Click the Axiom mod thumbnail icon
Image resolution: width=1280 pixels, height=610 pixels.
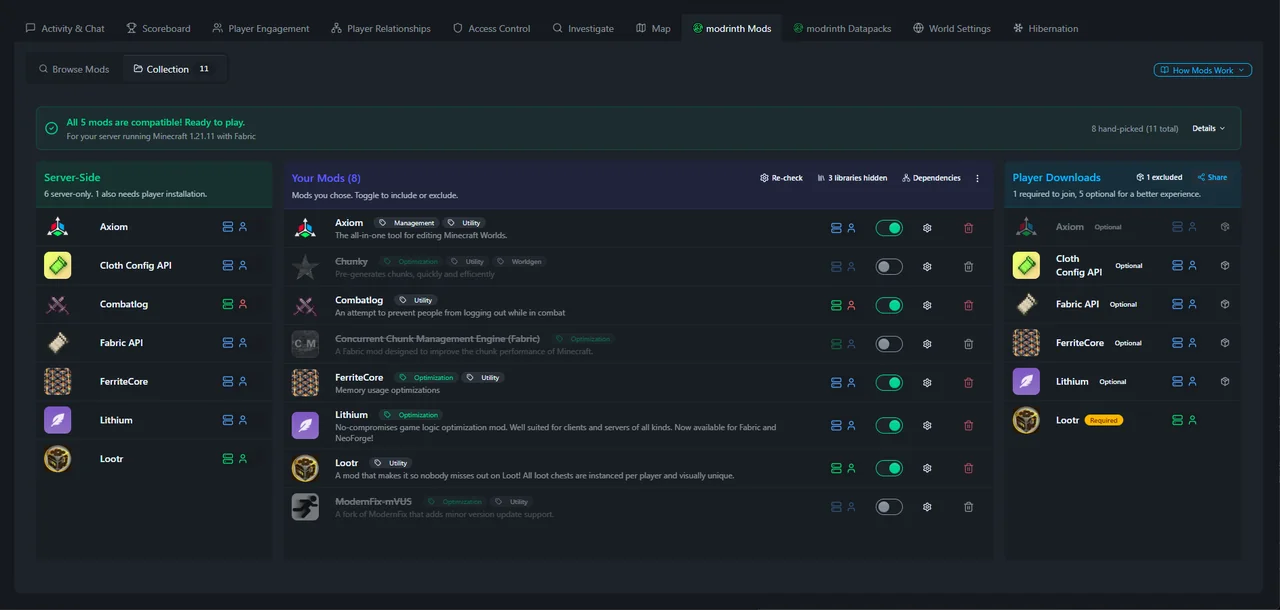305,227
